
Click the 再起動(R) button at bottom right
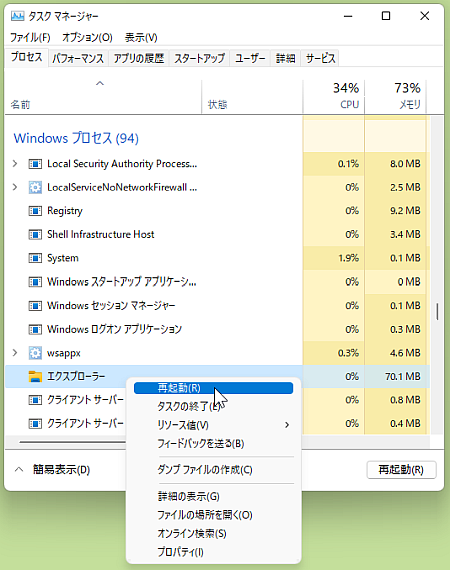[x=401, y=470]
